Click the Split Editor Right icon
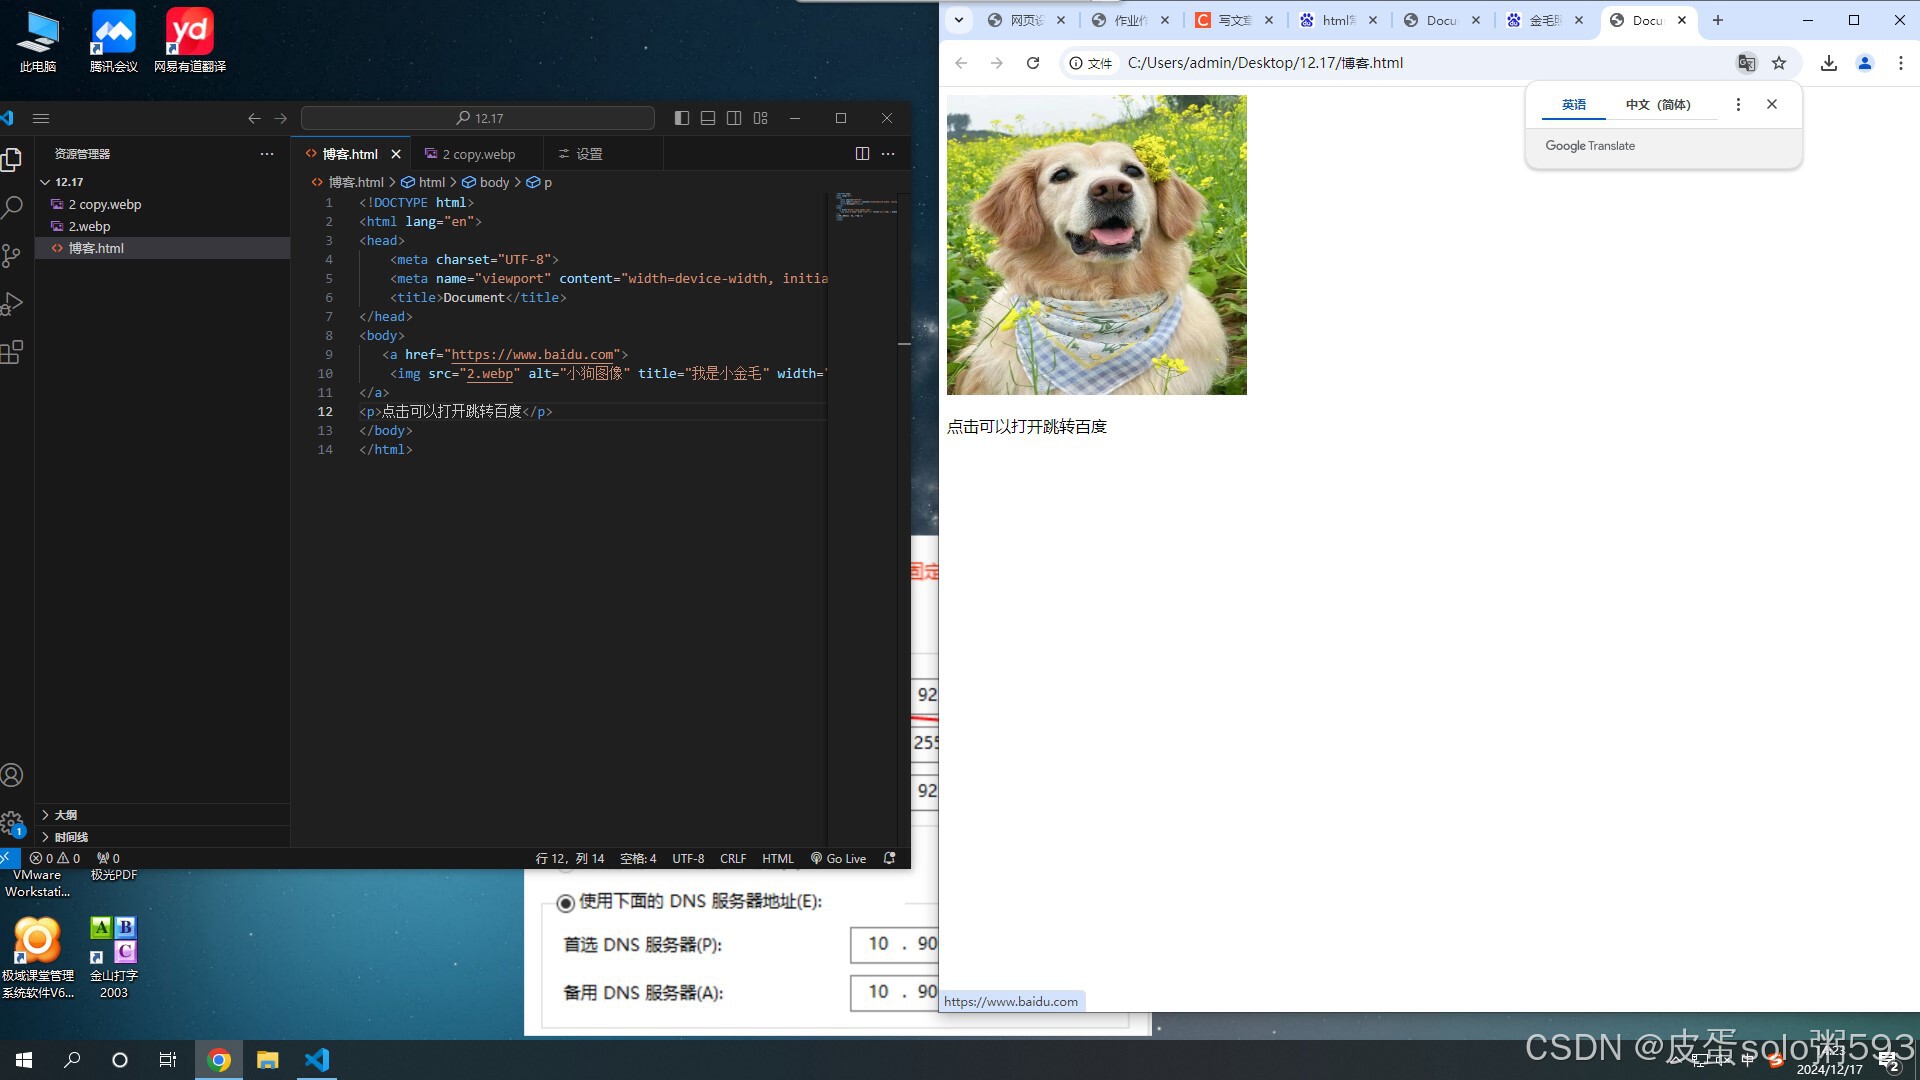Viewport: 1920px width, 1080px height. click(x=862, y=154)
